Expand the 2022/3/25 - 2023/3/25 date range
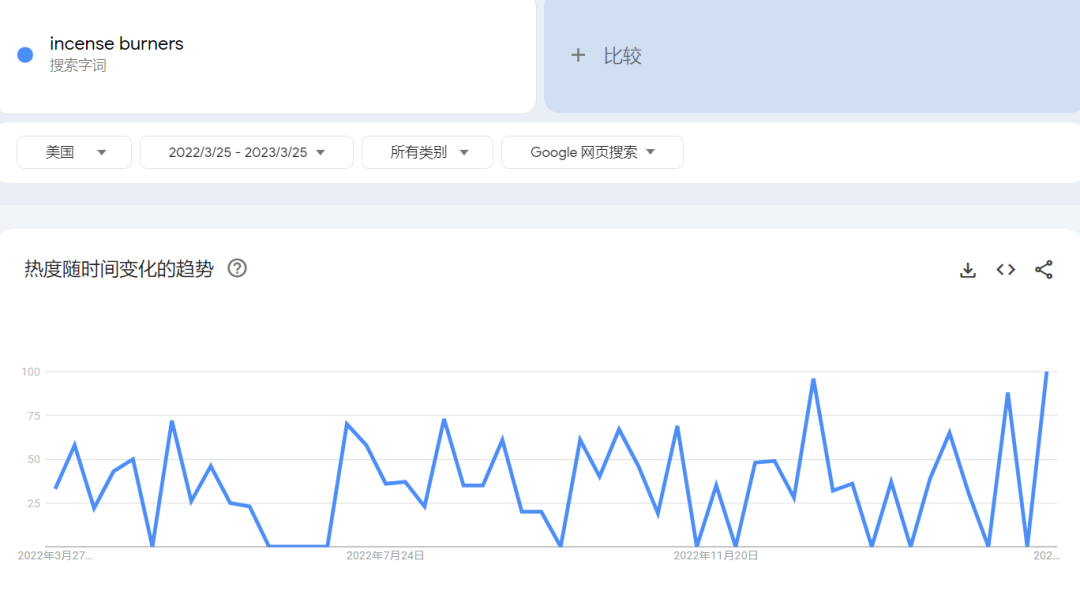This screenshot has height=598, width=1080. coord(246,152)
